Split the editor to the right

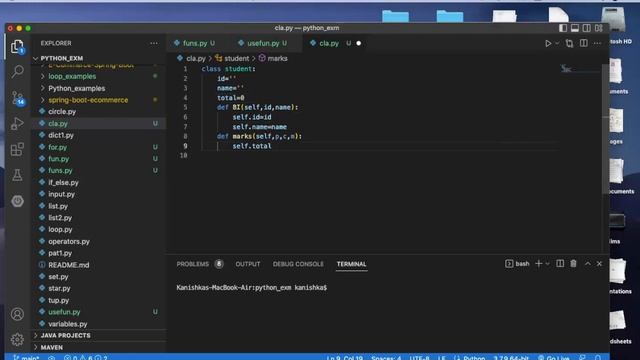pos(584,43)
